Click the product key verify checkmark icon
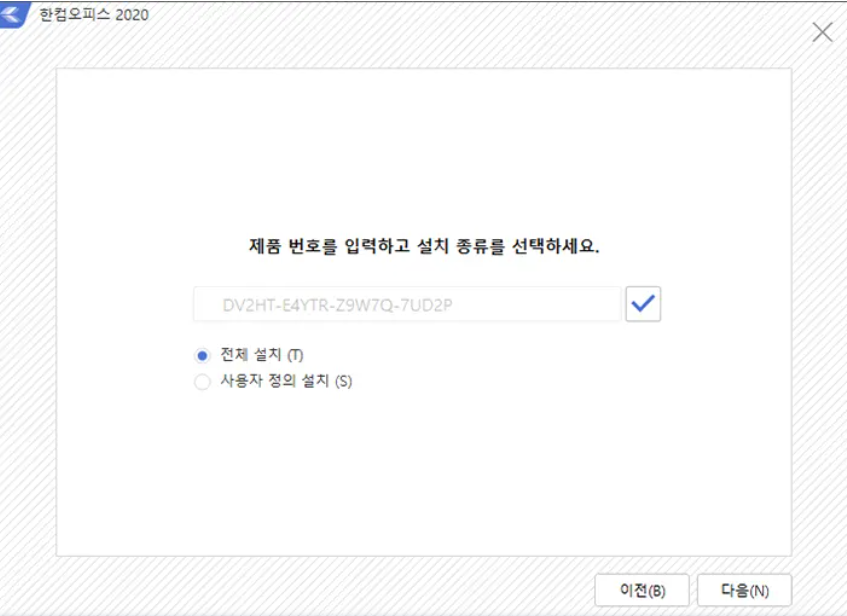The height and width of the screenshot is (616, 847). (x=643, y=304)
